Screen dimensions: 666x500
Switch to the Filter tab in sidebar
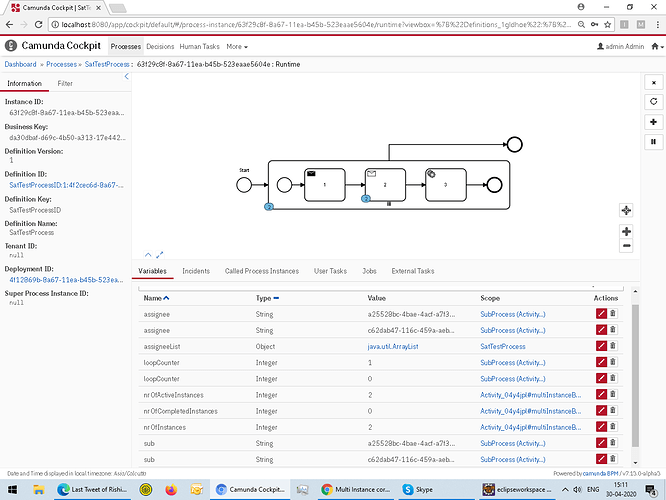pyautogui.click(x=65, y=83)
